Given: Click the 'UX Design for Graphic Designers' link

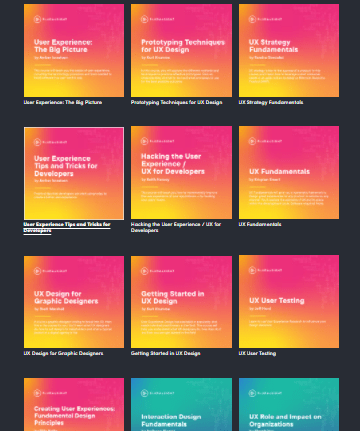Looking at the screenshot, I should click(x=63, y=353).
